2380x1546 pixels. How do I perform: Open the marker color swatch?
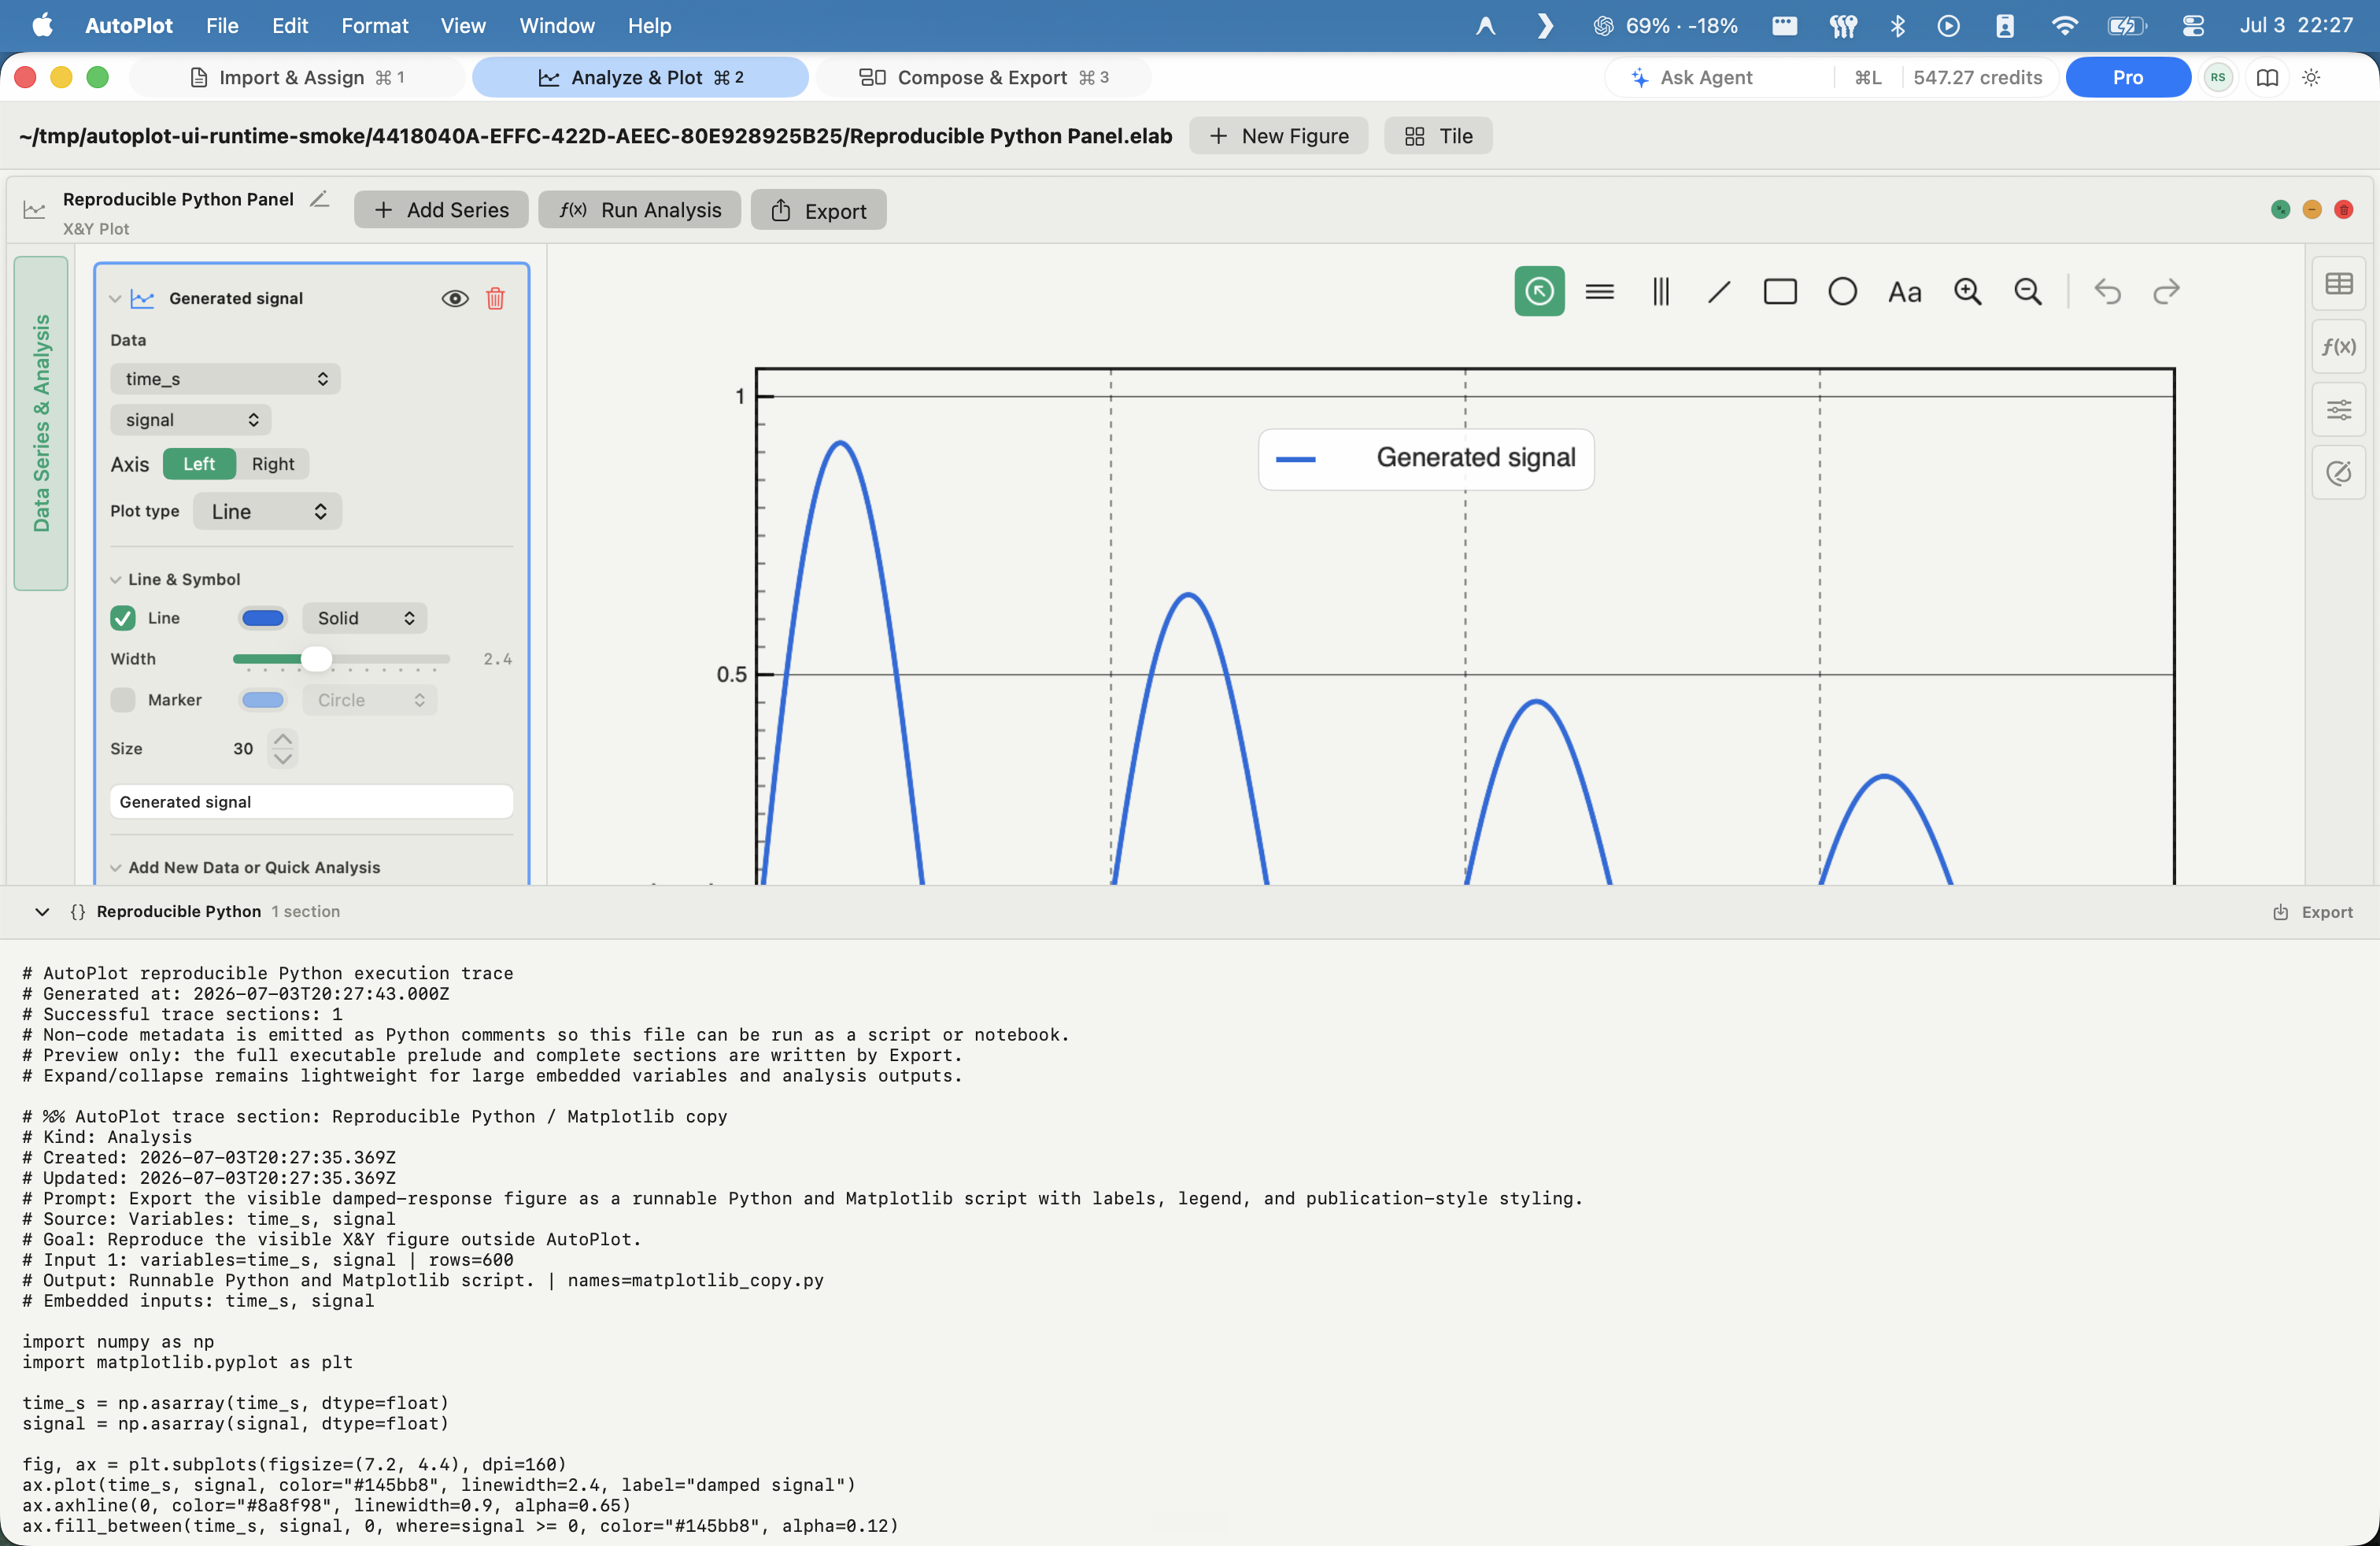pyautogui.click(x=263, y=700)
